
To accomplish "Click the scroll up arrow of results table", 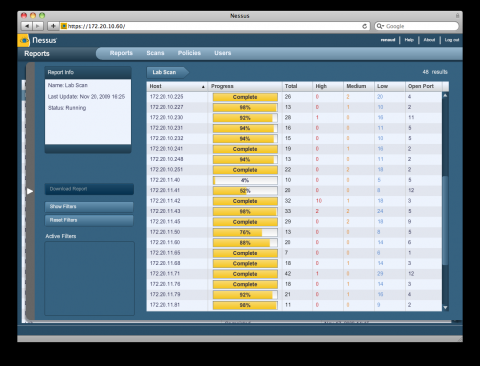I will (x=445, y=95).
